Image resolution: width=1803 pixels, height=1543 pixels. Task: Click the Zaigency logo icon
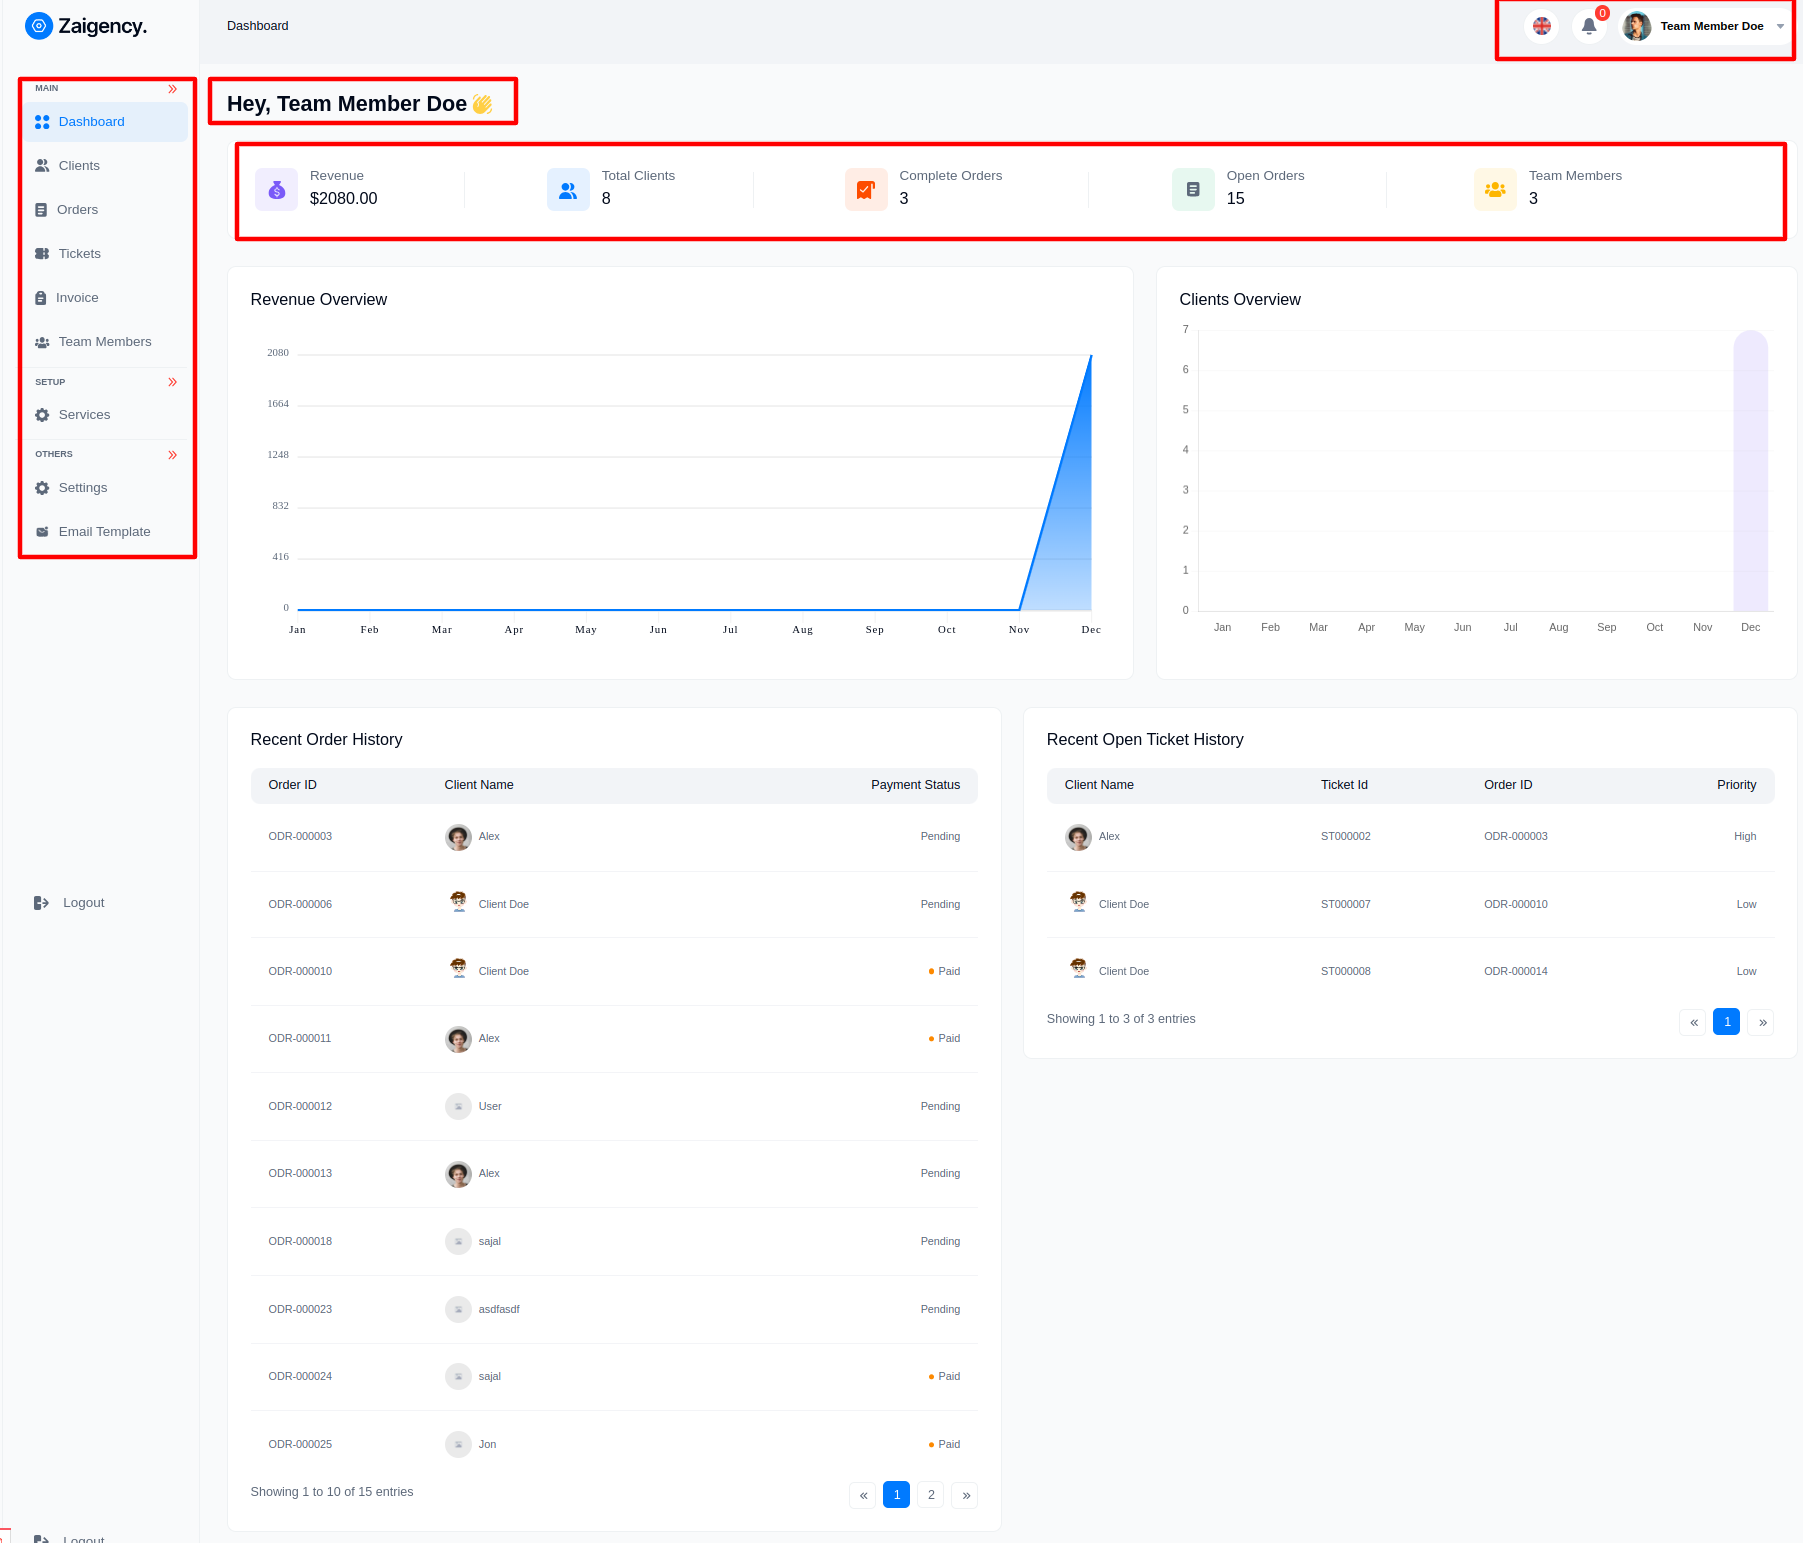click(x=38, y=26)
